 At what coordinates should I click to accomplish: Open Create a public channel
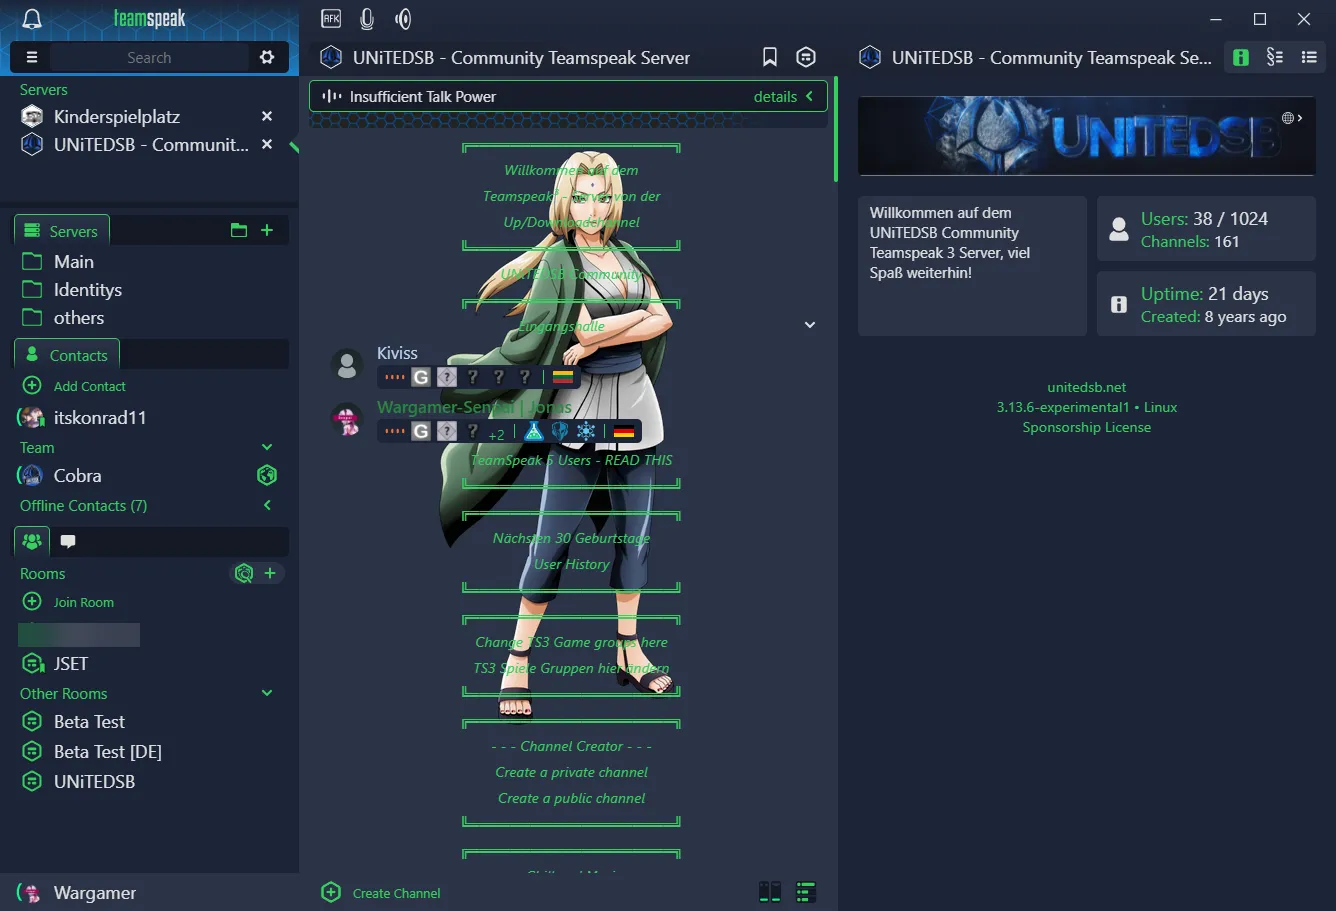[x=571, y=798]
